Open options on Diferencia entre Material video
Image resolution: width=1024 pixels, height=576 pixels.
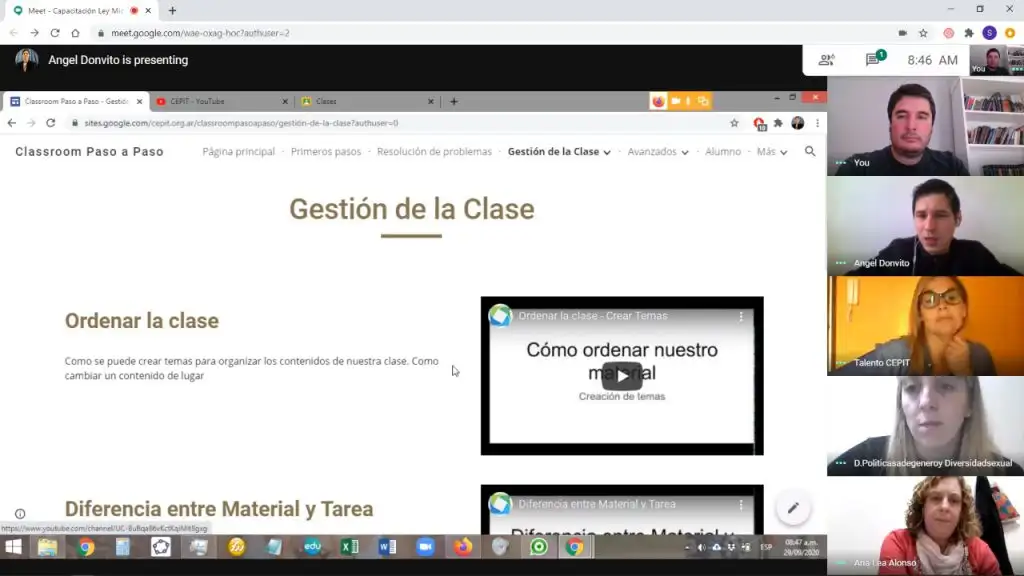click(x=741, y=504)
